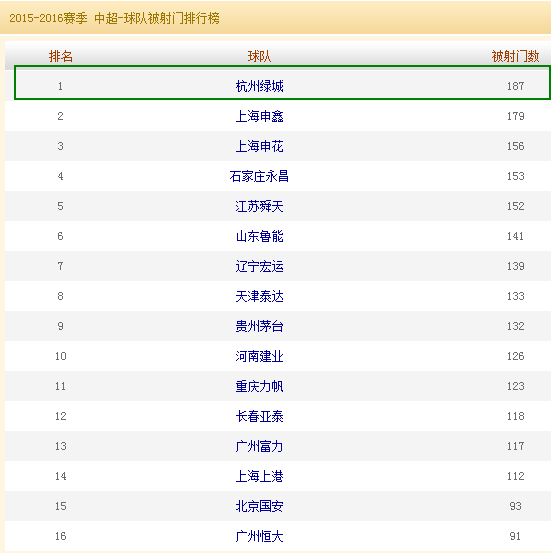Viewport: 551px width, 553px height.
Task: Click the 山东鲁能 team link
Action: point(259,236)
